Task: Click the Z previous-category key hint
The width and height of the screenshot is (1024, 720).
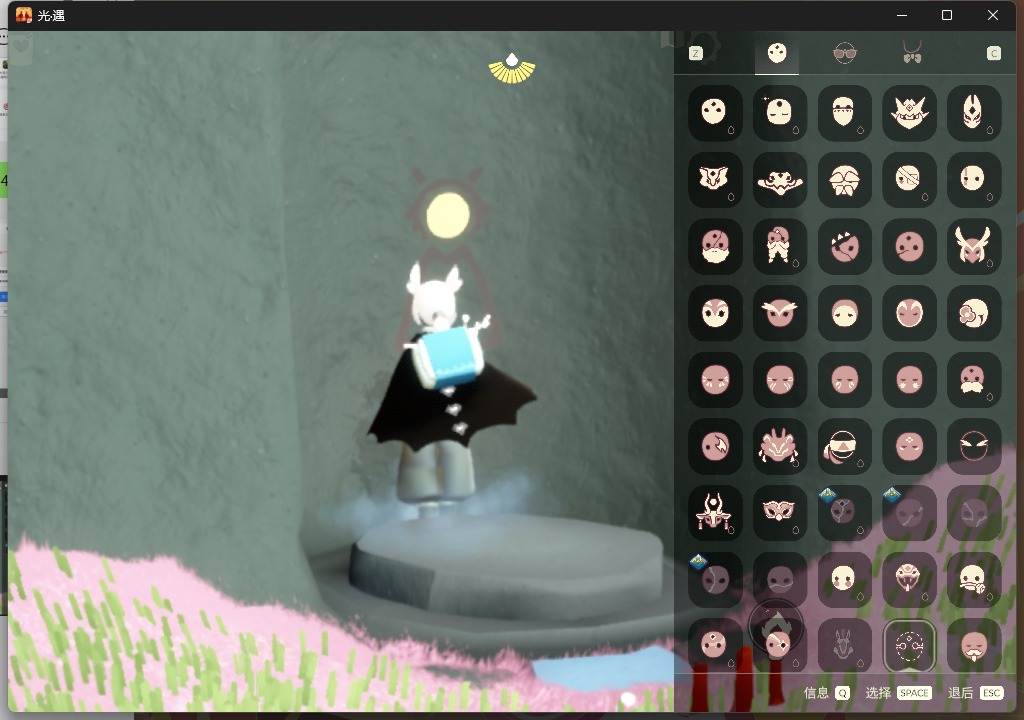Action: tap(696, 54)
